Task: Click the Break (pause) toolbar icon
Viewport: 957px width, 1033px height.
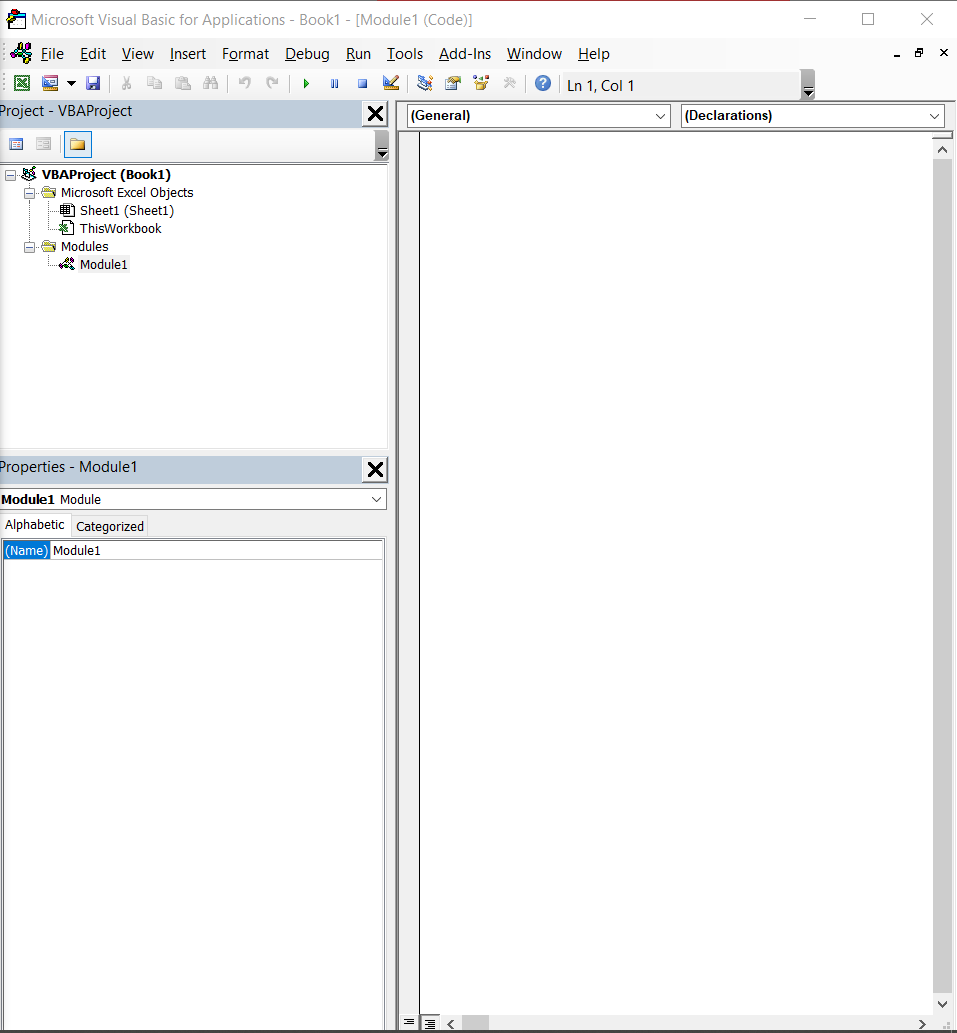Action: click(334, 83)
